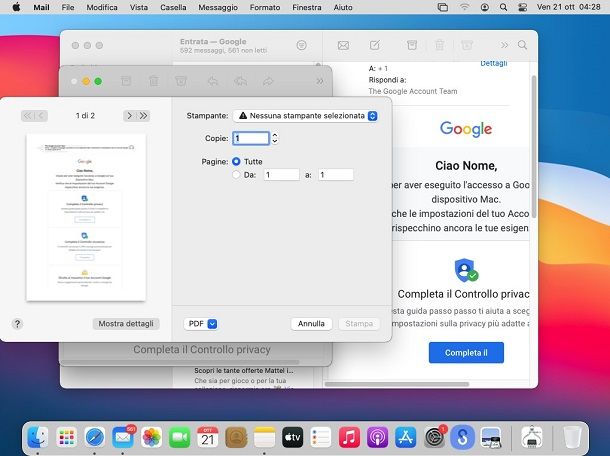
Task: Click the Mail icon in the Dock
Action: pos(123,437)
